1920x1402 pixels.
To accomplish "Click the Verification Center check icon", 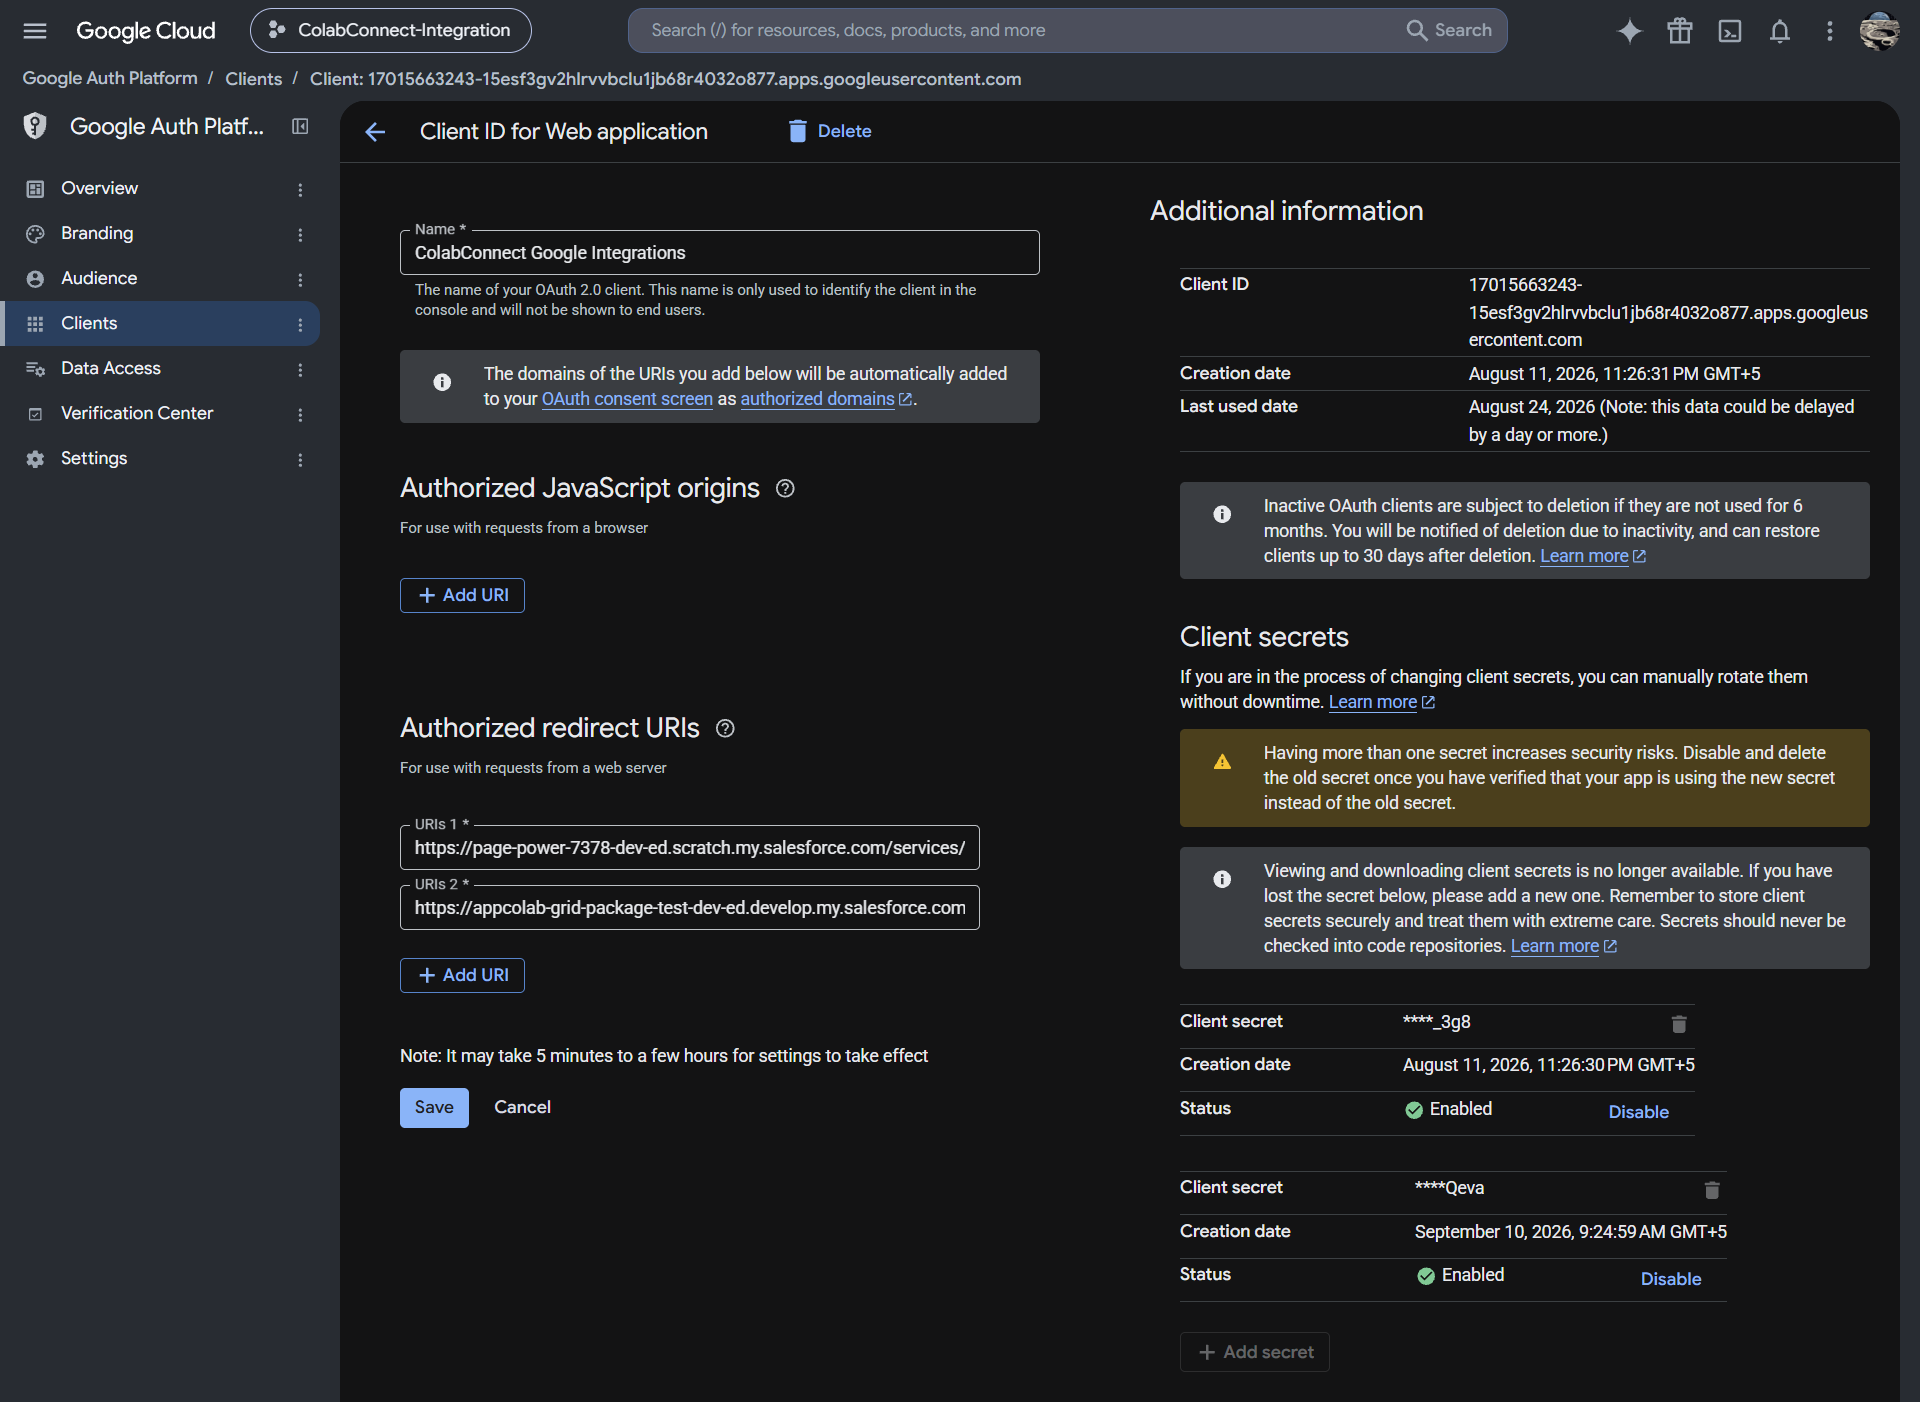I will pyautogui.click(x=35, y=414).
